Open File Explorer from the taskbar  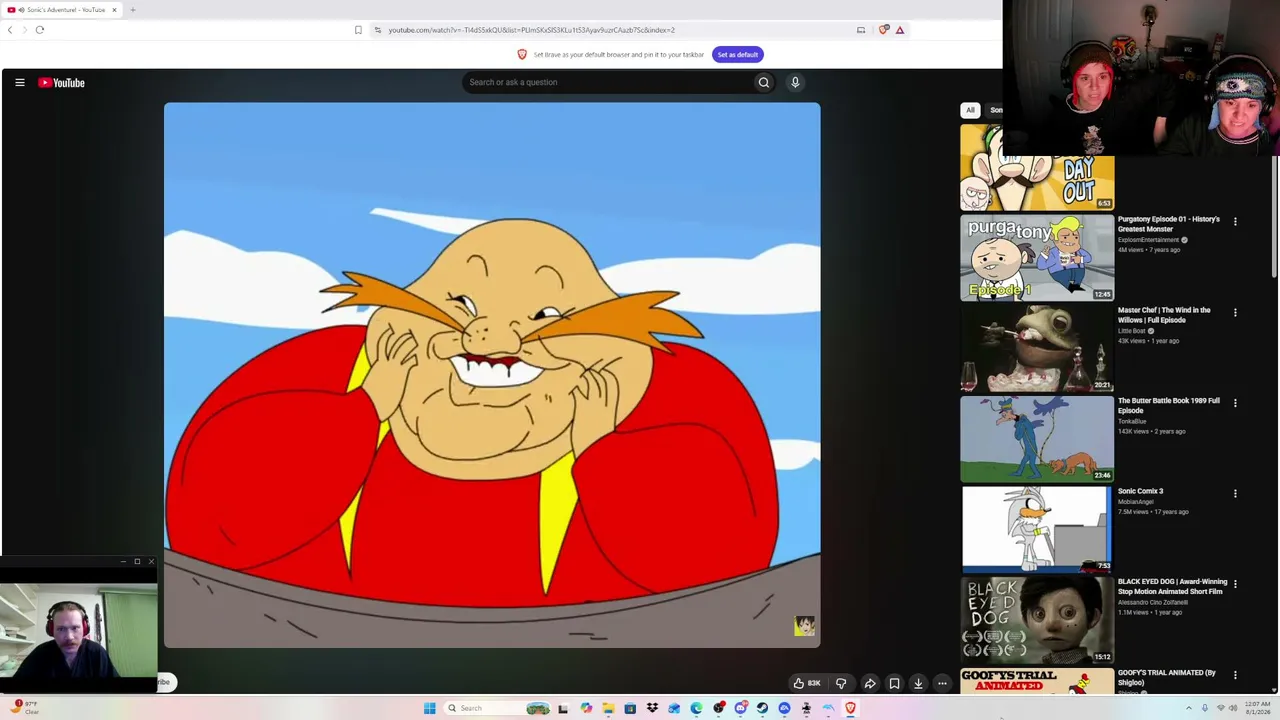(x=608, y=708)
